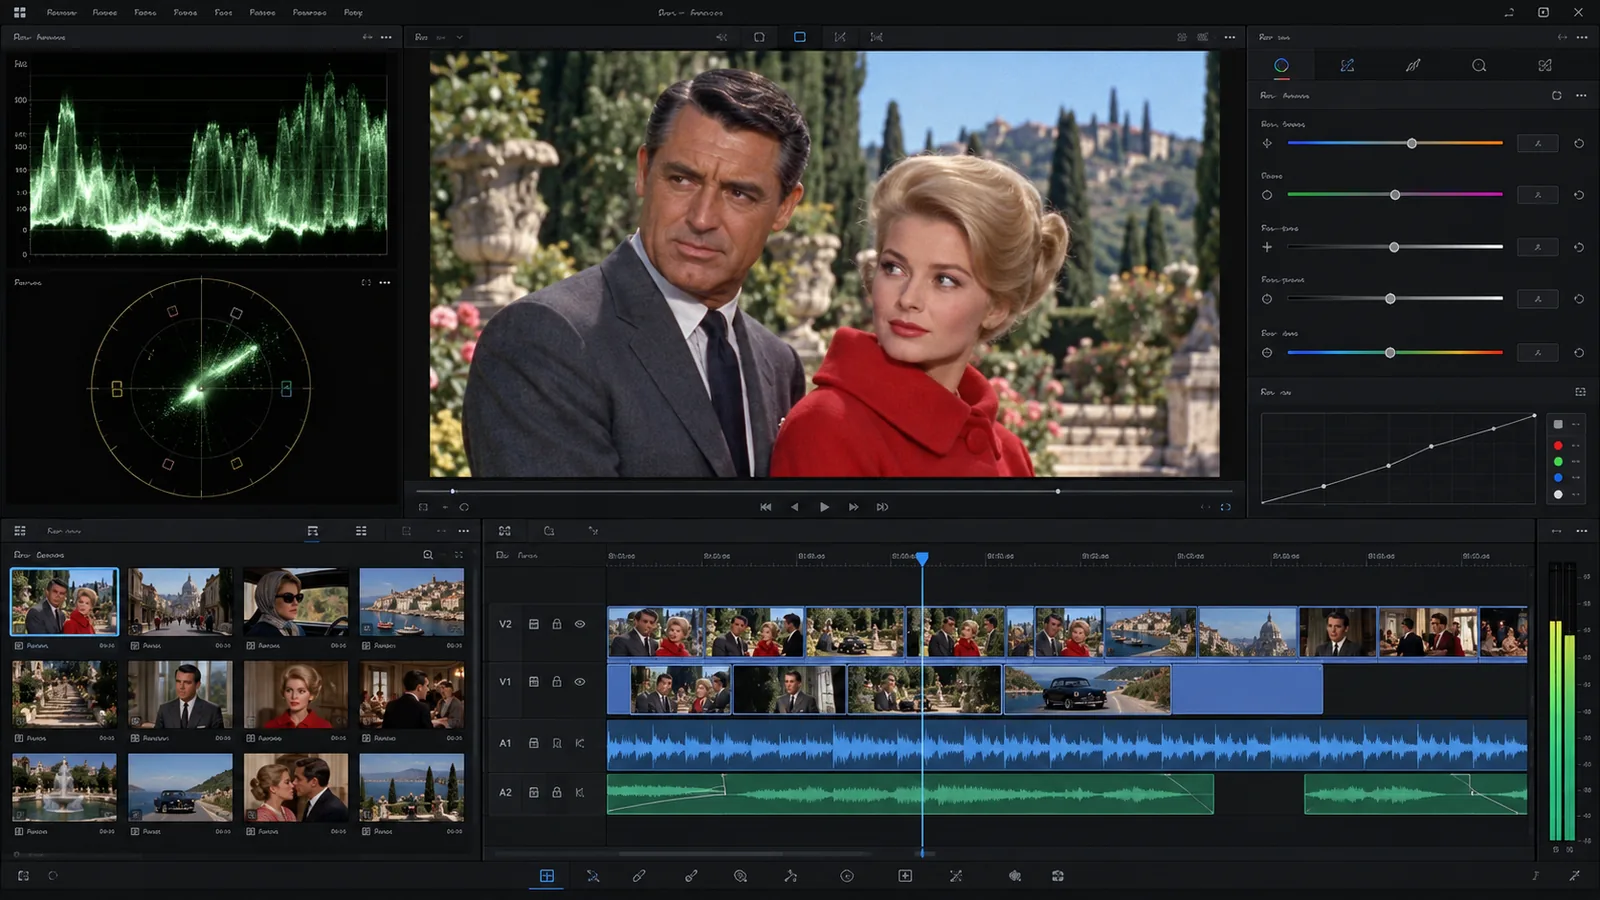Open the waveform scope panel three-dot menu
This screenshot has height=900, width=1600.
pyautogui.click(x=386, y=37)
